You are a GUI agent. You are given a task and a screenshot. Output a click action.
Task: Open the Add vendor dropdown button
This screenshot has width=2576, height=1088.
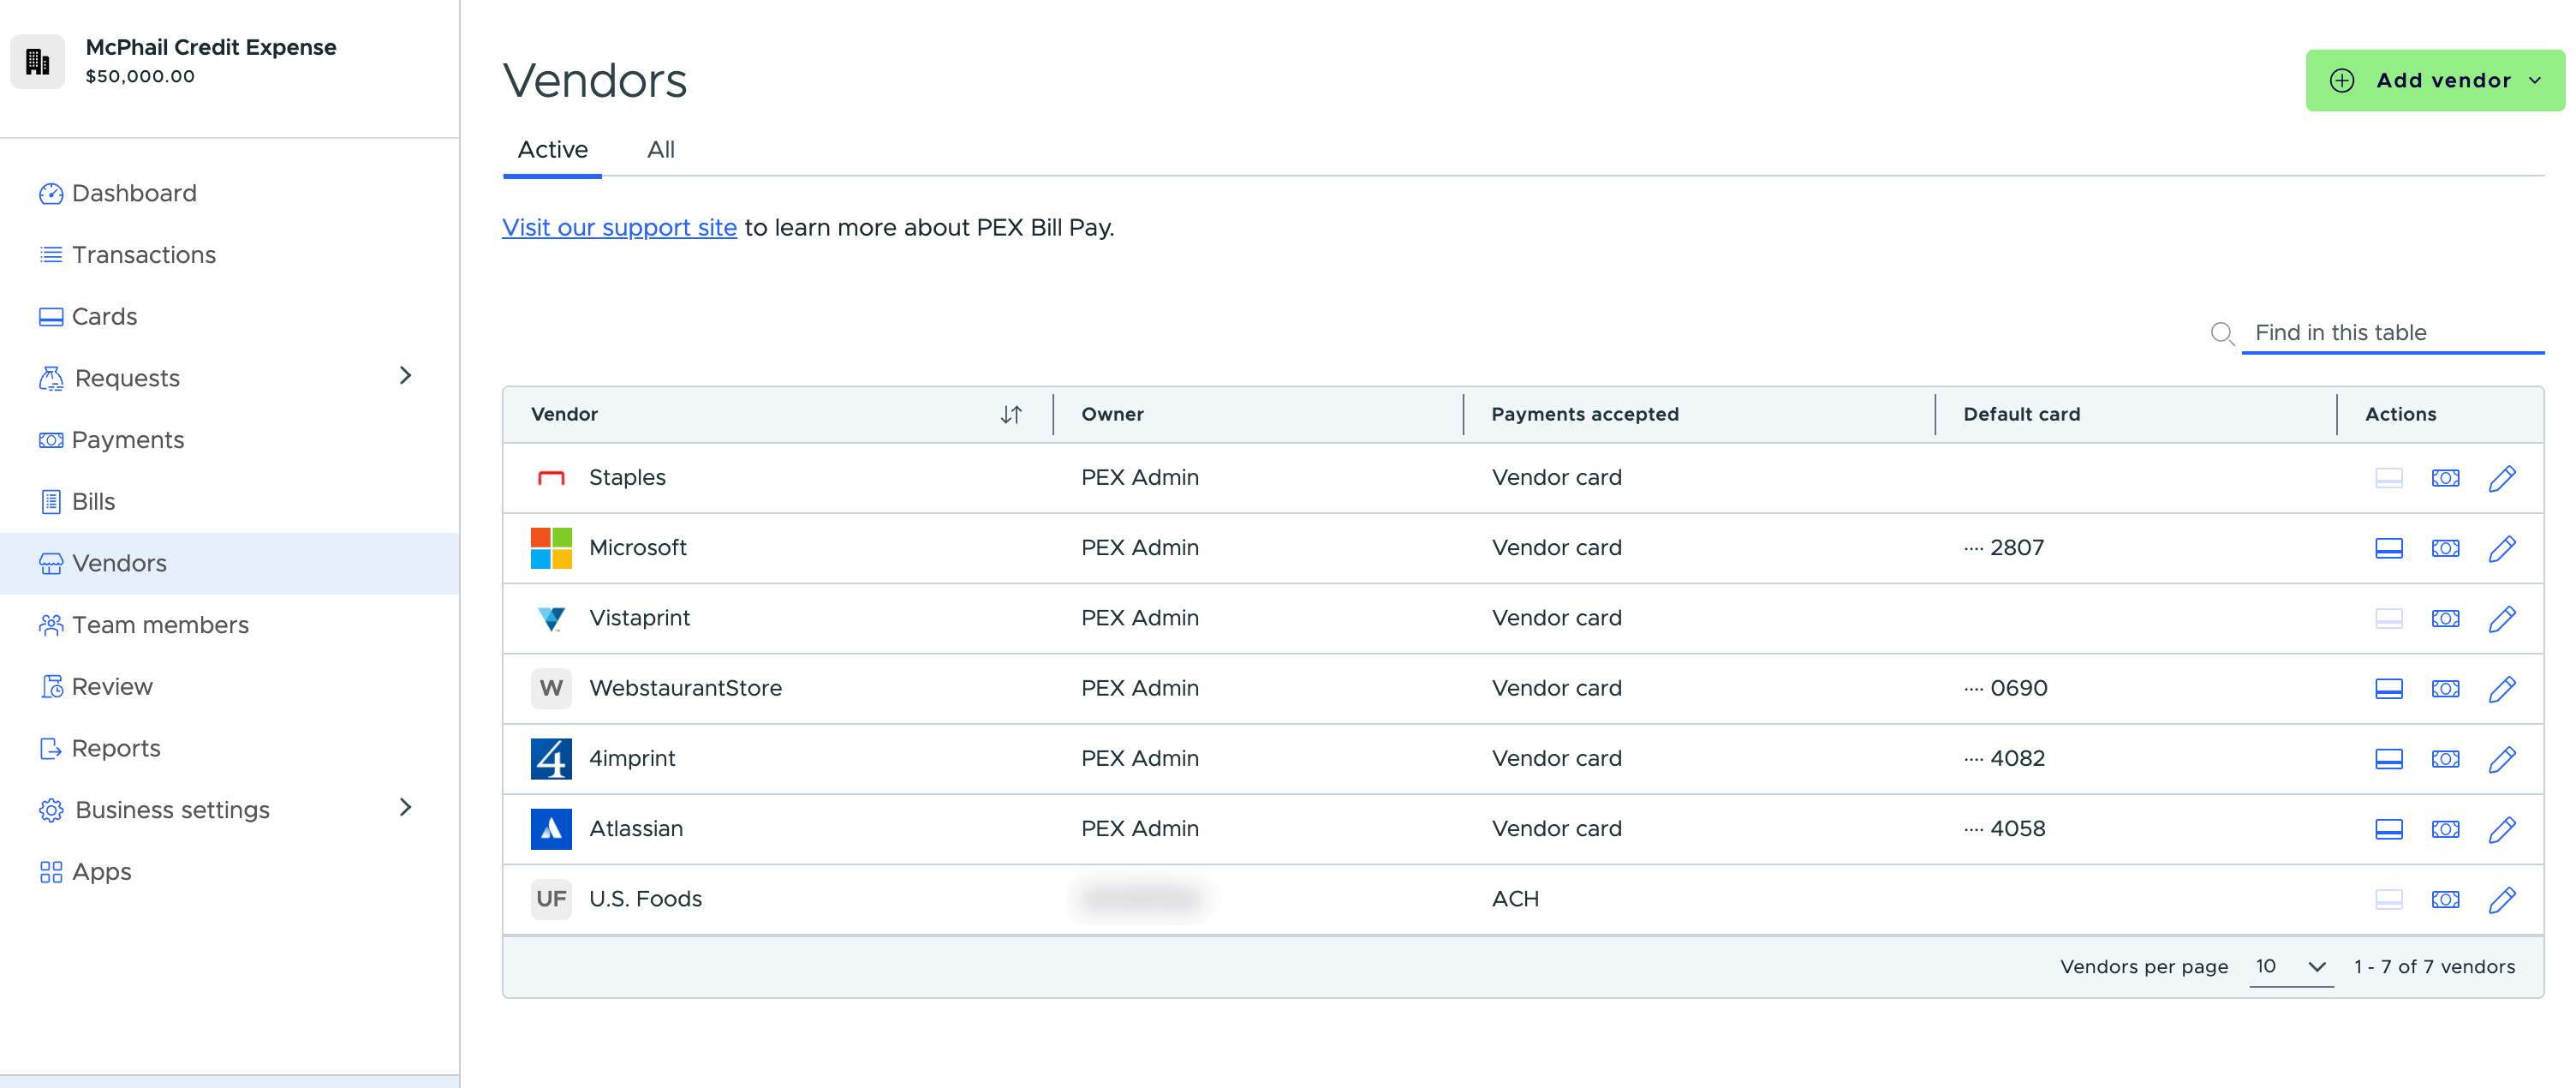click(x=2434, y=80)
